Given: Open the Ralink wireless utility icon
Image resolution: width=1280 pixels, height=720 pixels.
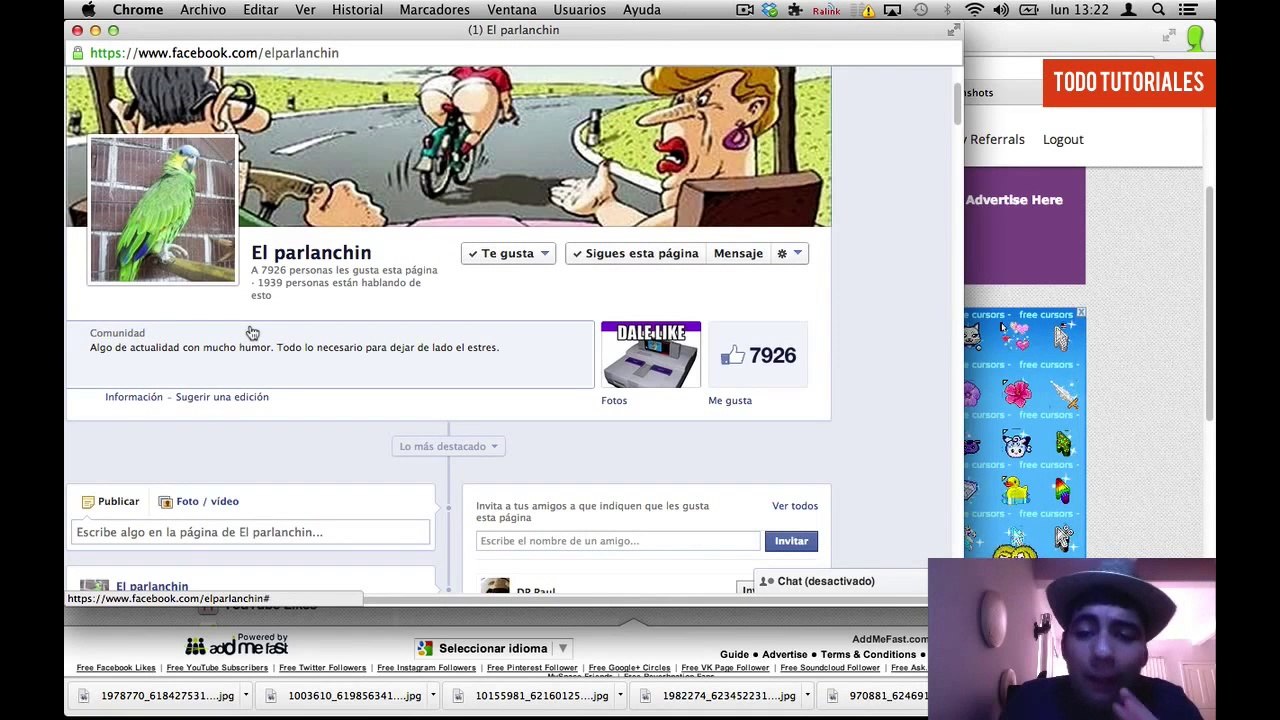Looking at the screenshot, I should [x=826, y=10].
